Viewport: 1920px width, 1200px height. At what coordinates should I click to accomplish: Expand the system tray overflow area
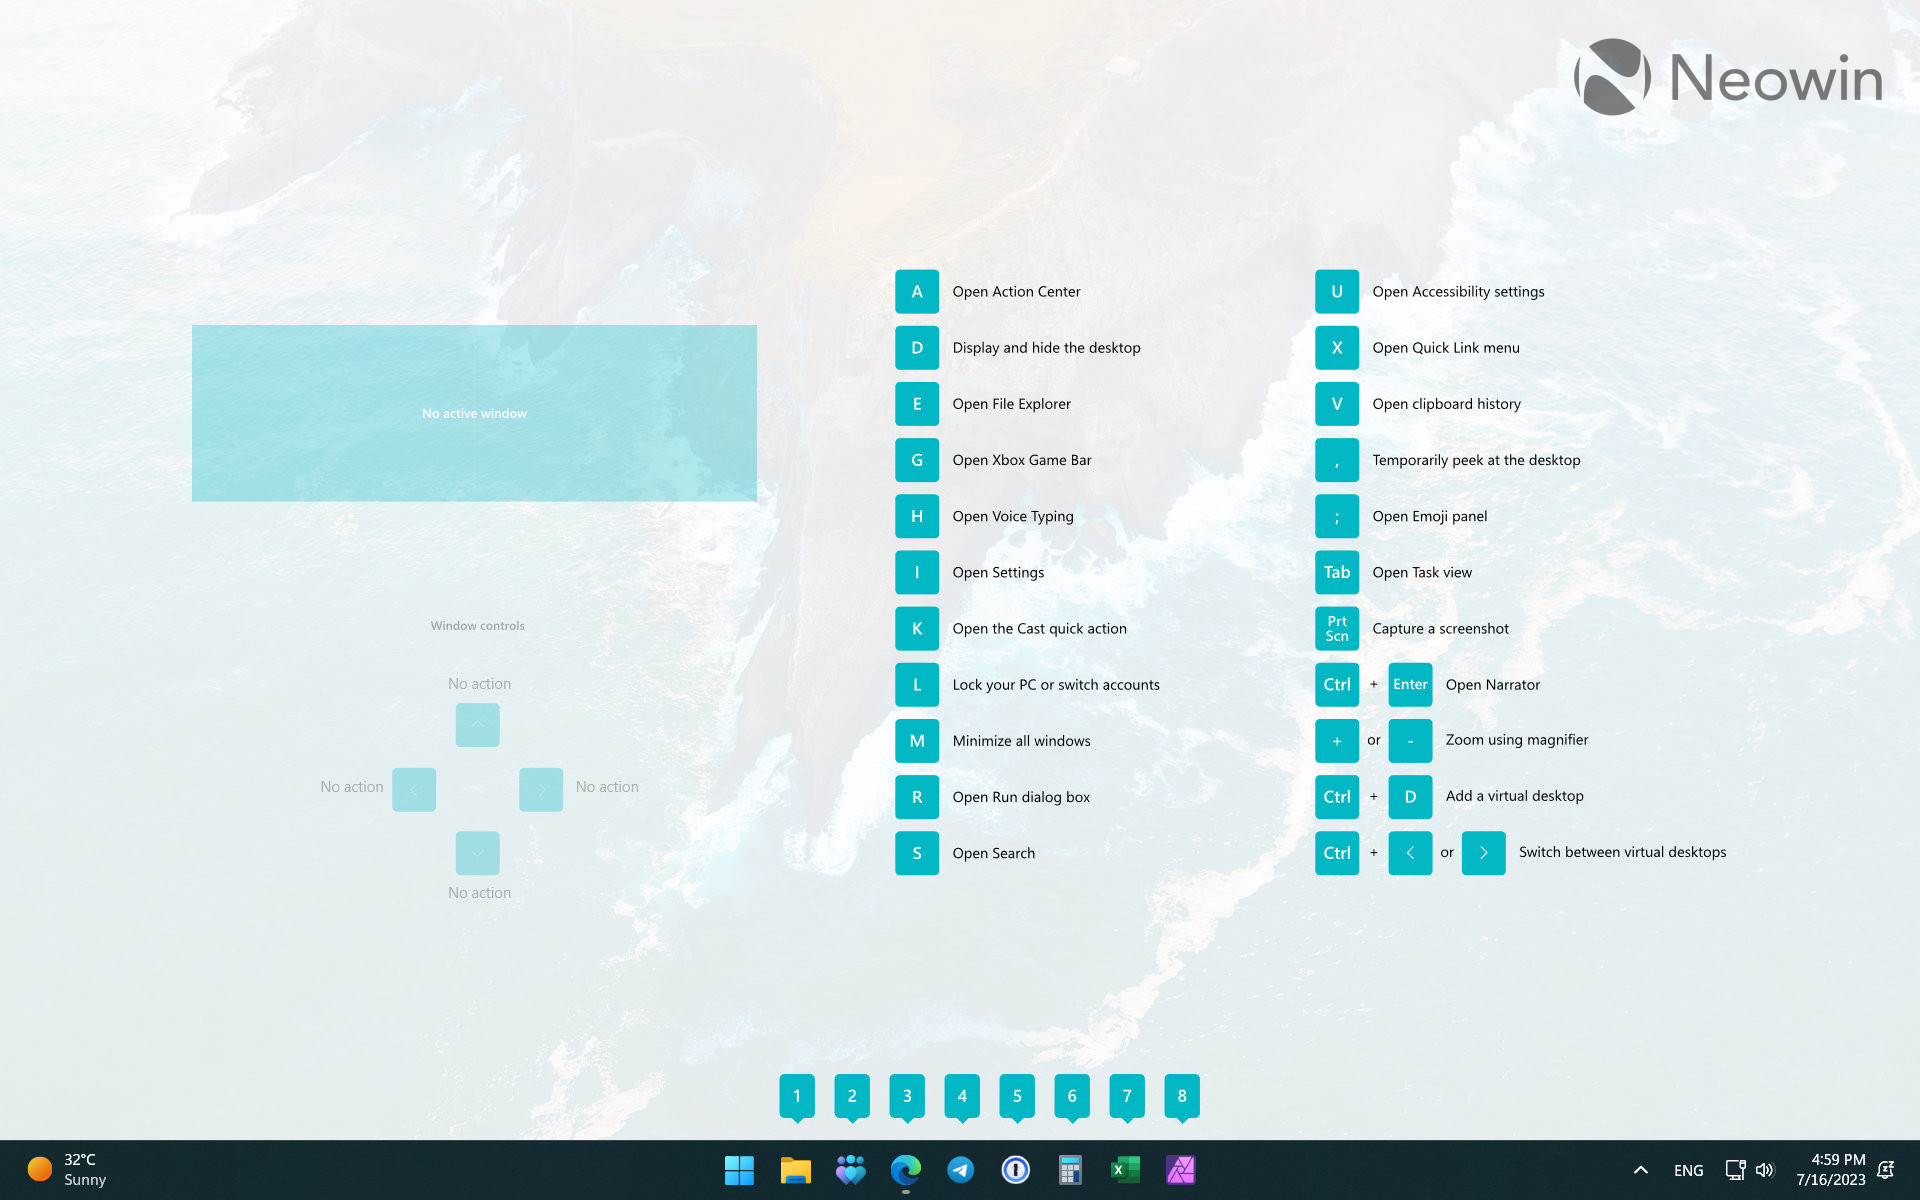point(1639,1170)
